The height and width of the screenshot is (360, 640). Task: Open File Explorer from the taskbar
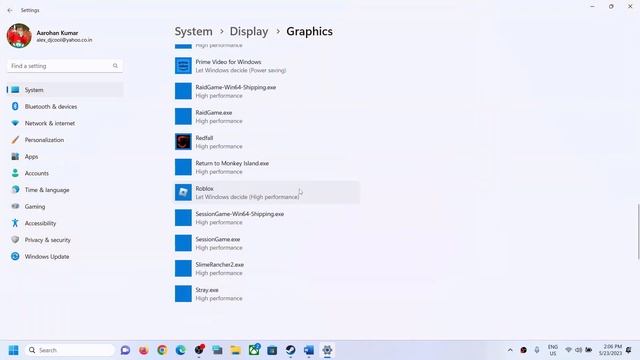[x=236, y=350]
